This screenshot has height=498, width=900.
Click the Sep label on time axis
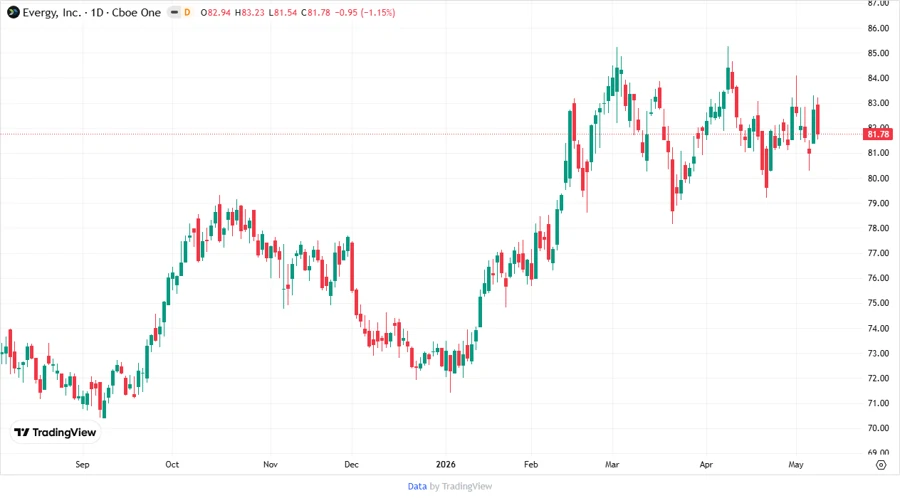[82, 464]
